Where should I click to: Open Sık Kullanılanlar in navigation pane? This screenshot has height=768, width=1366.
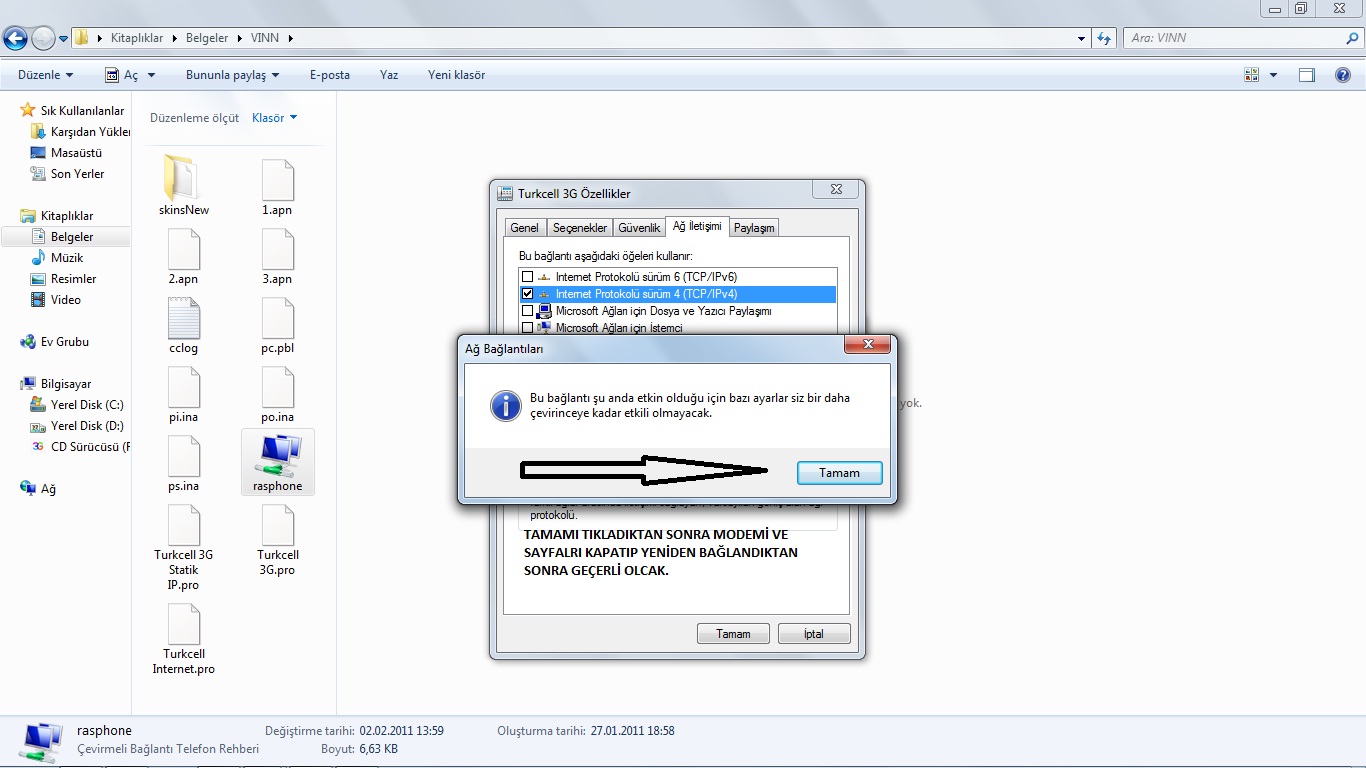click(x=82, y=111)
